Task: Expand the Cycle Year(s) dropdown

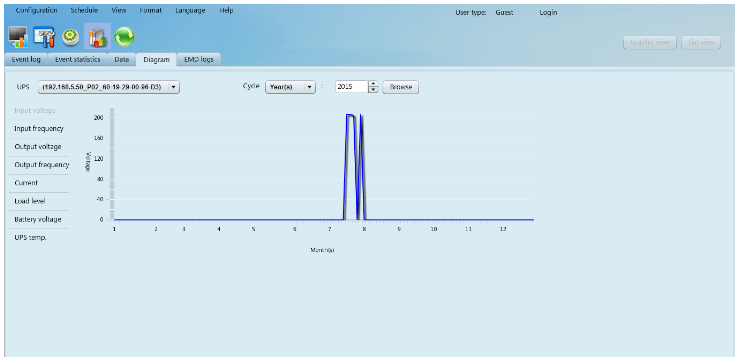Action: [290, 87]
